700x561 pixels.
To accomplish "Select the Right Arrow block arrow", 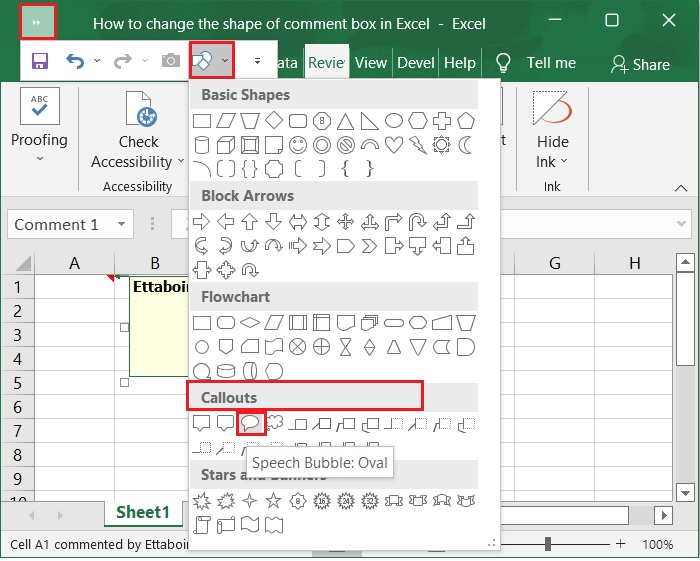I will pyautogui.click(x=202, y=221).
